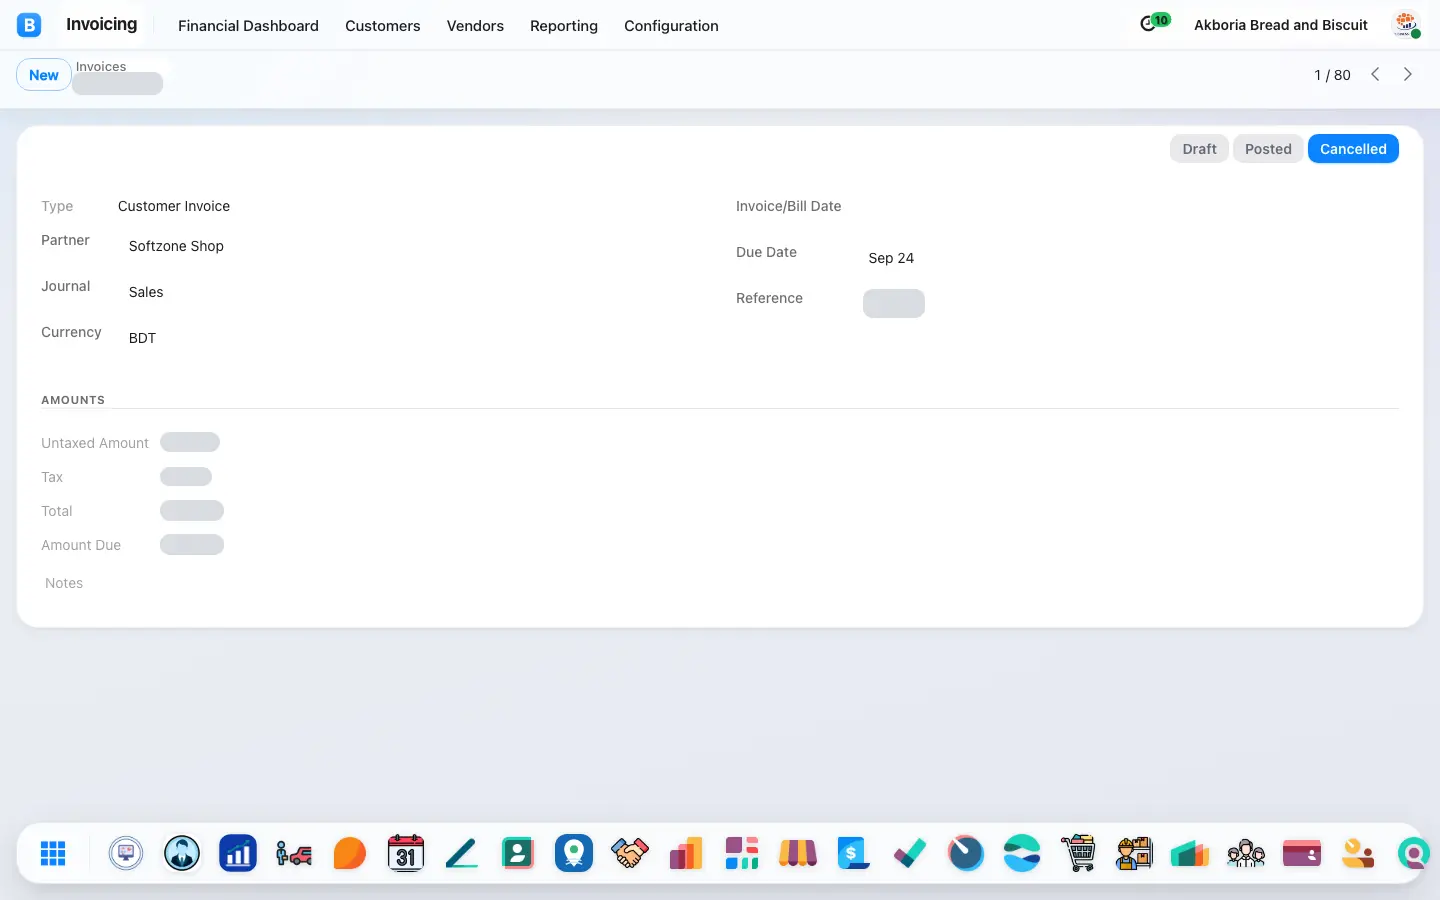This screenshot has height=900, width=1440.
Task: Open the striped awning store app icon
Action: pyautogui.click(x=798, y=853)
